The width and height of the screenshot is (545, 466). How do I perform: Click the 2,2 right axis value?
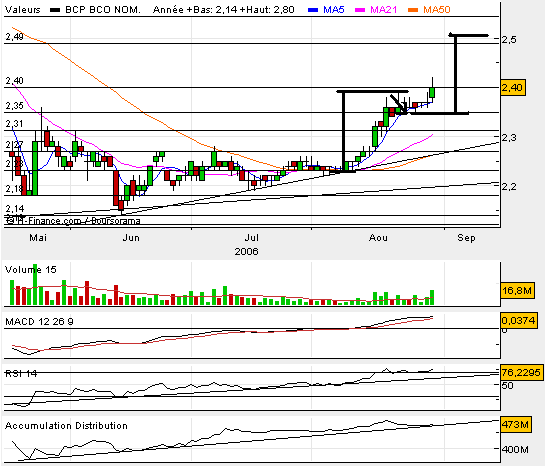click(x=509, y=187)
